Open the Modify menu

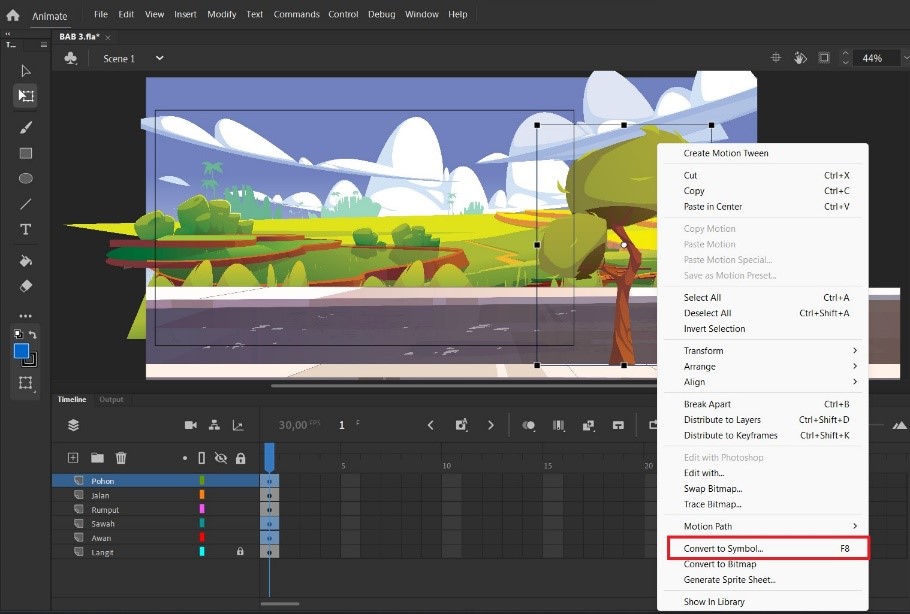pyautogui.click(x=222, y=14)
